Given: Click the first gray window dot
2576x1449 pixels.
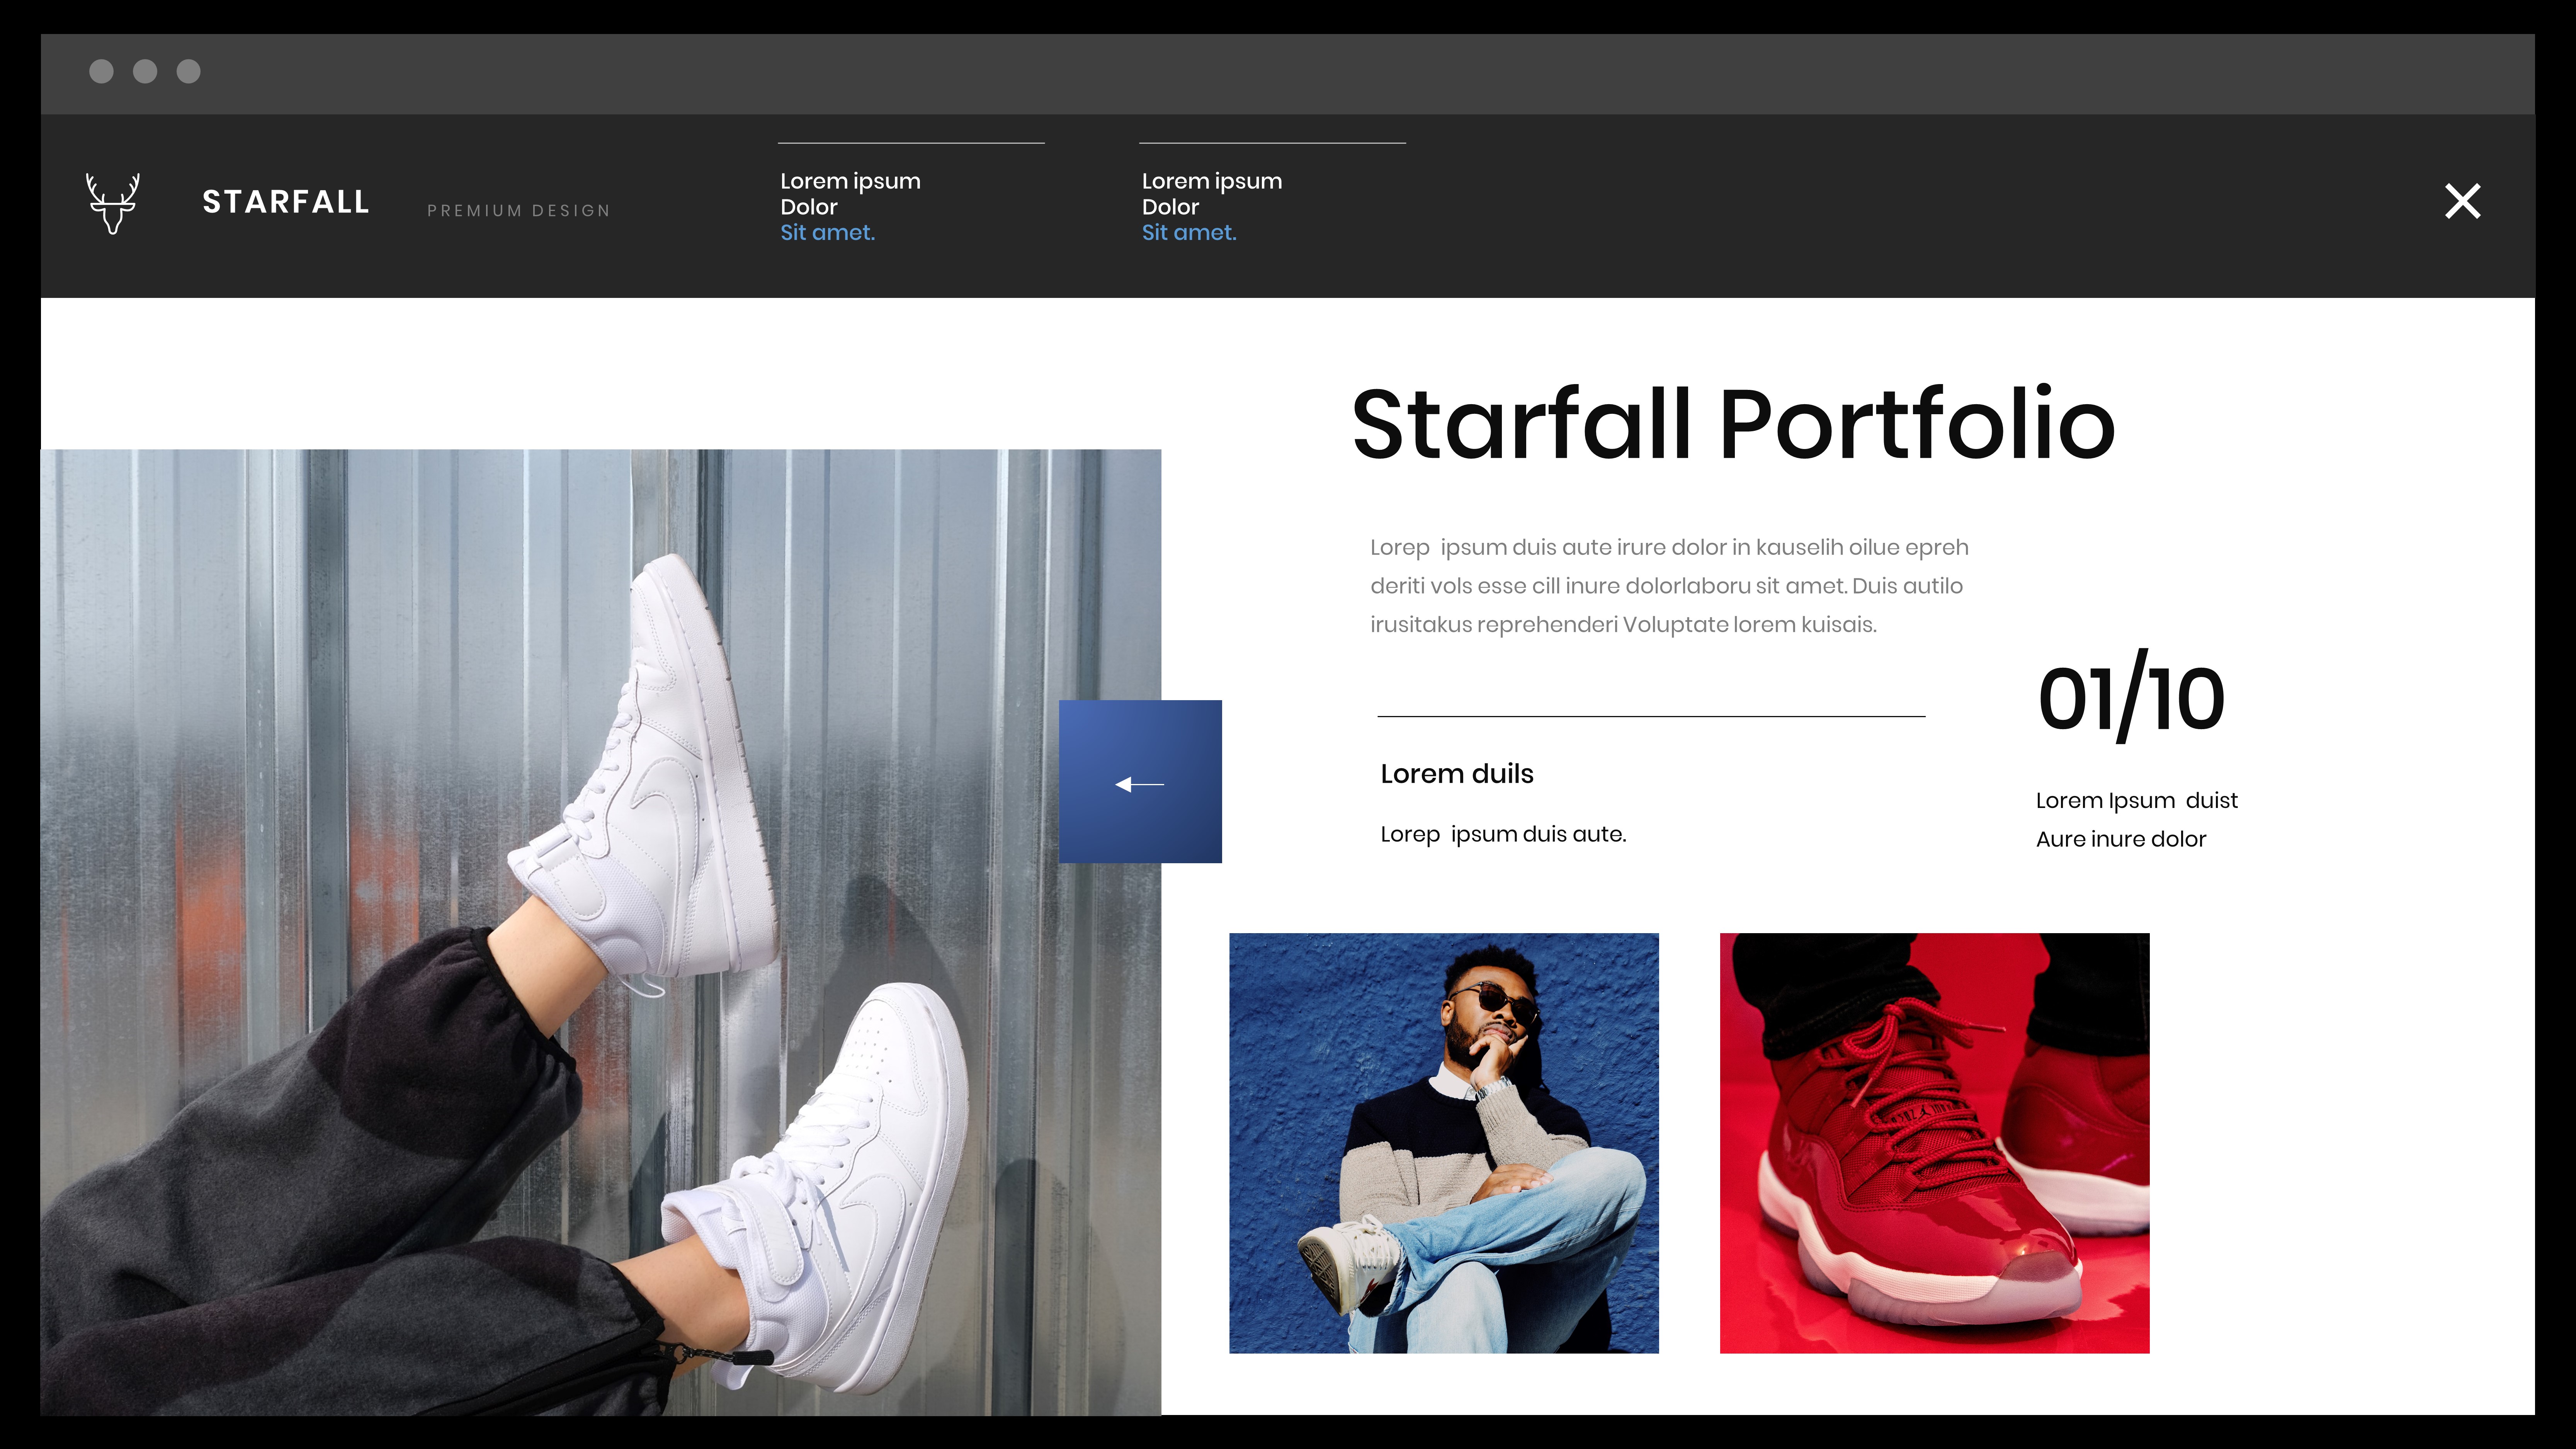Looking at the screenshot, I should coord(101,71).
